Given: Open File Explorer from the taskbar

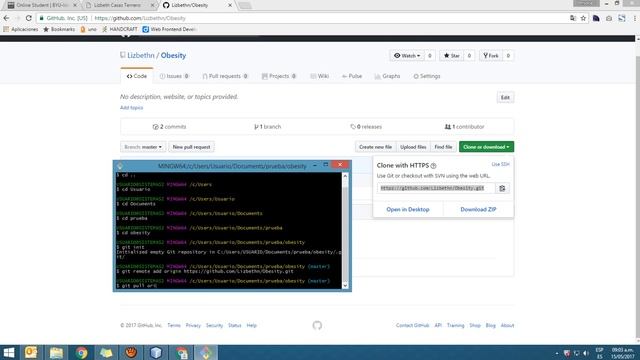Looking at the screenshot, I should click(x=56, y=353).
